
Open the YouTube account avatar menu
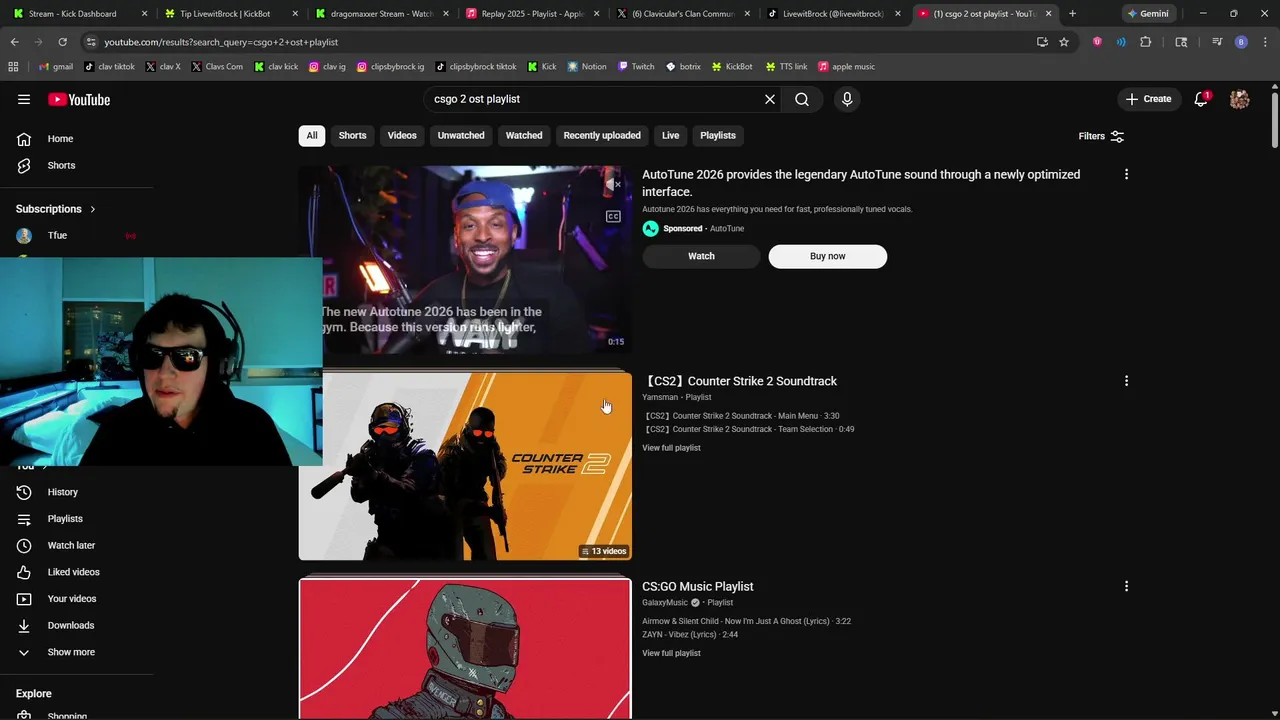(x=1240, y=99)
